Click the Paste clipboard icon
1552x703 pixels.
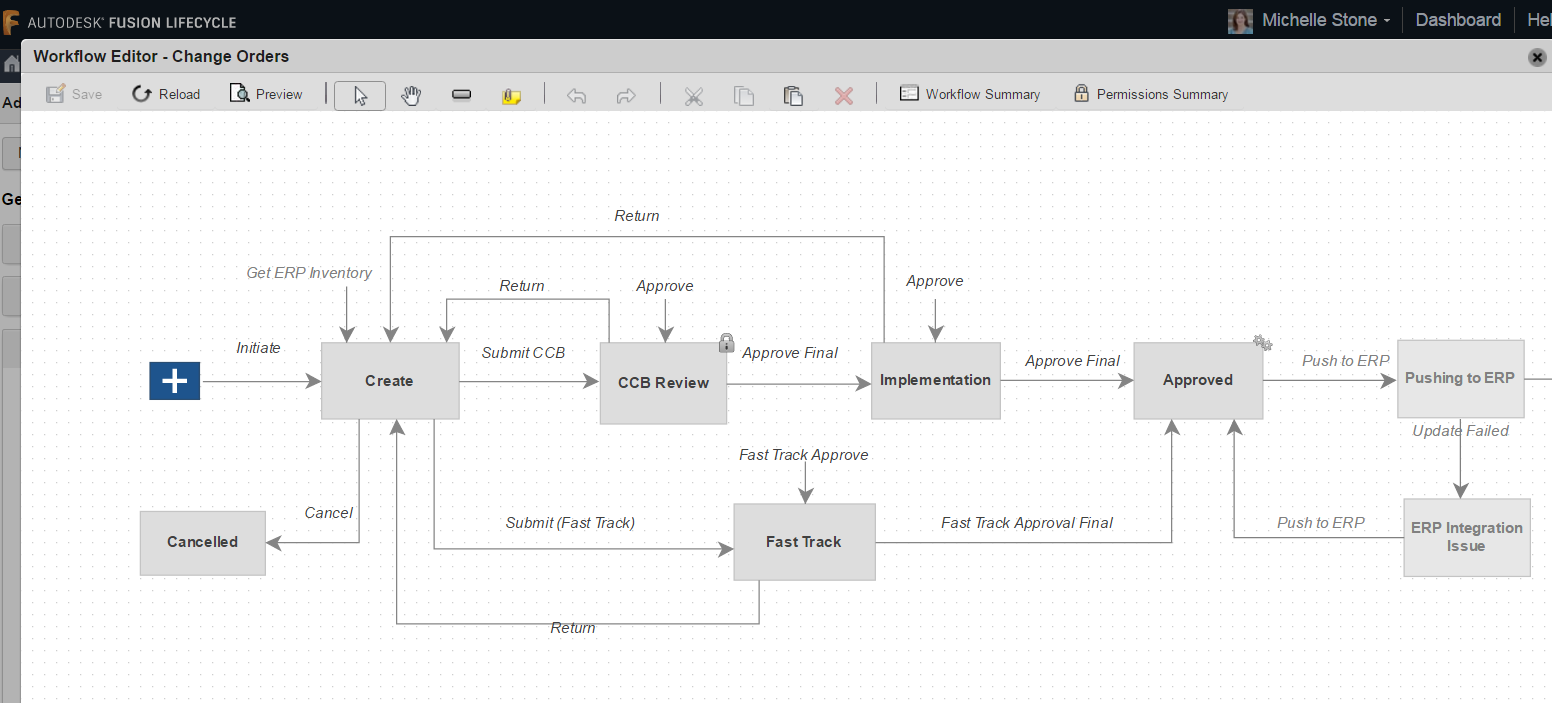coord(793,94)
